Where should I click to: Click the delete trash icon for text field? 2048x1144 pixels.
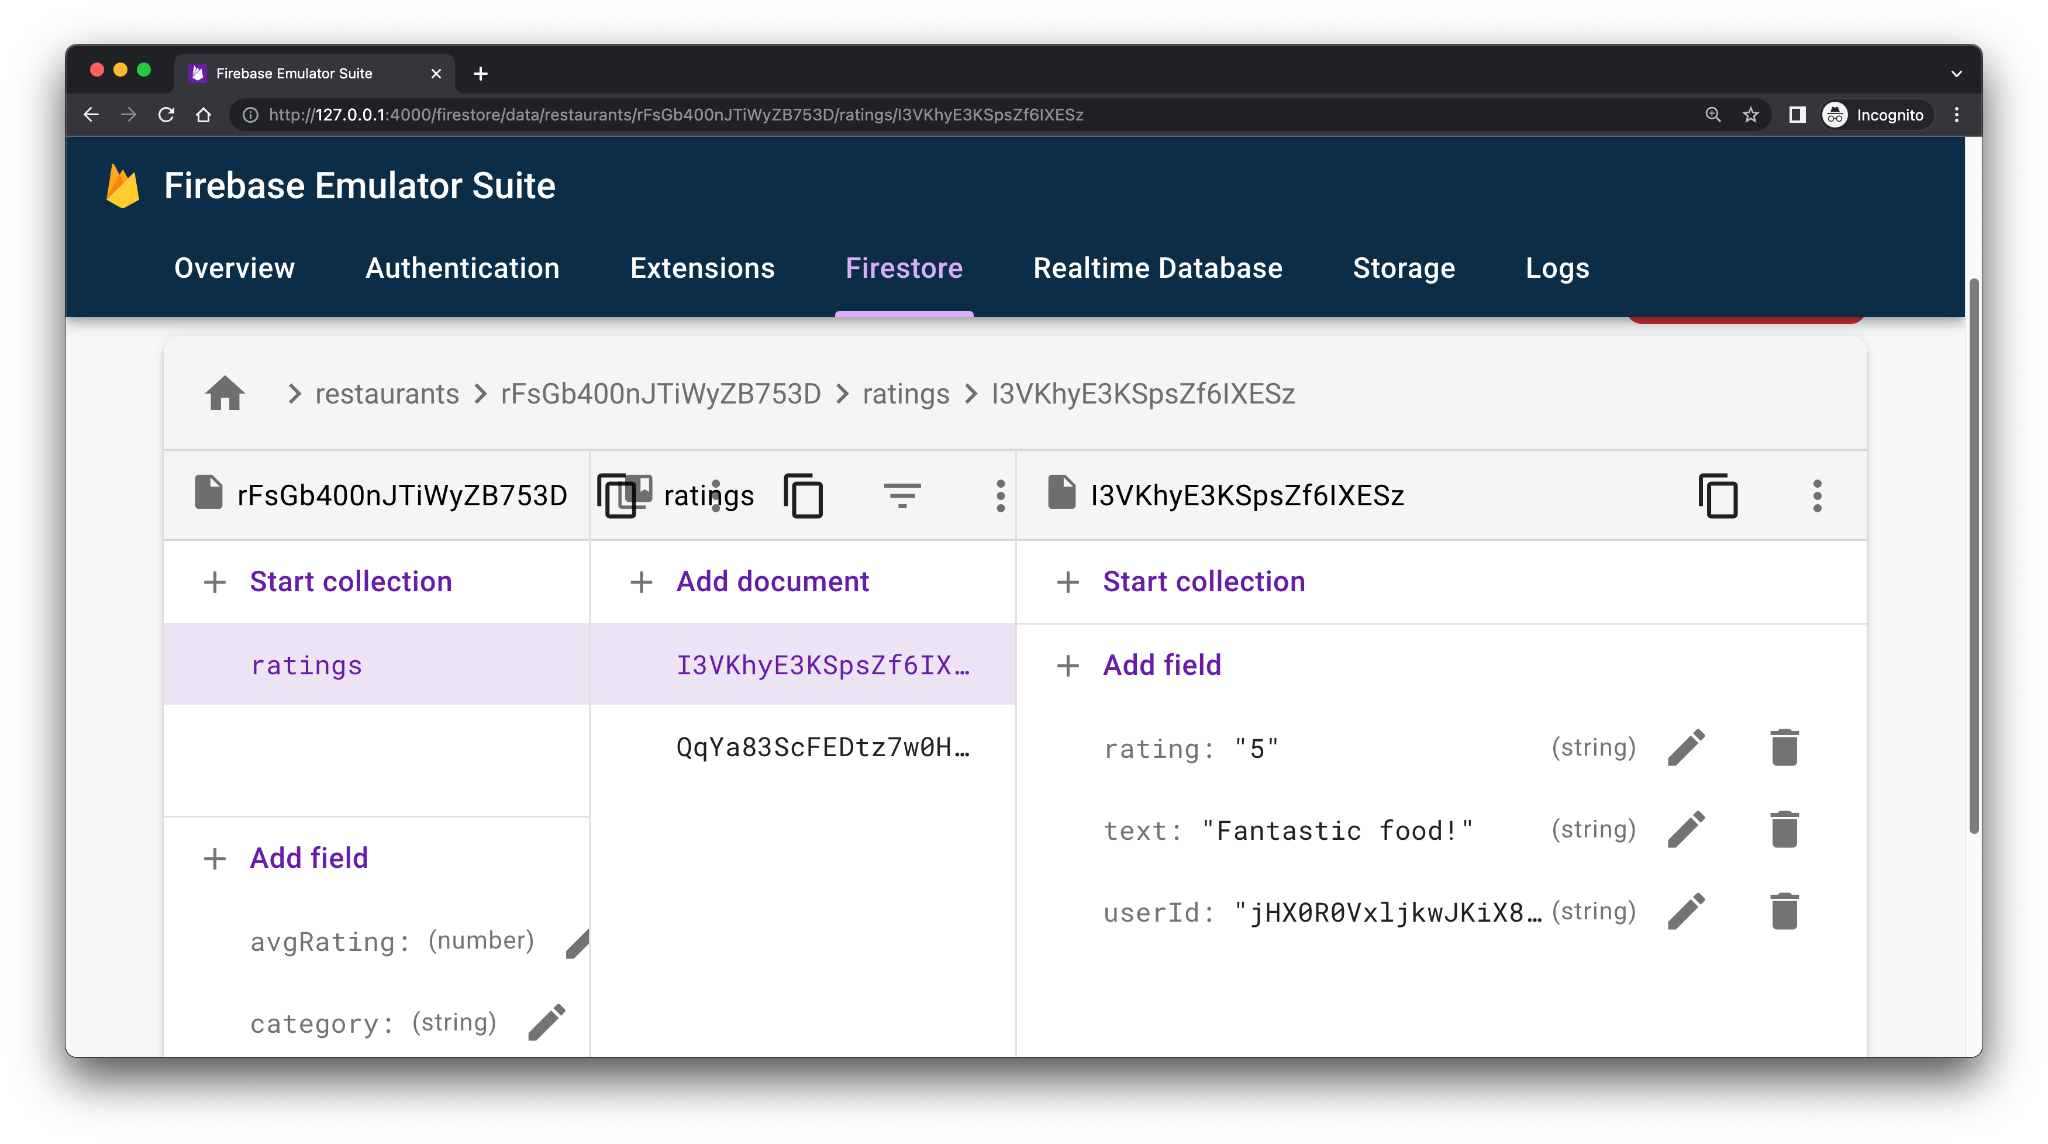1782,829
